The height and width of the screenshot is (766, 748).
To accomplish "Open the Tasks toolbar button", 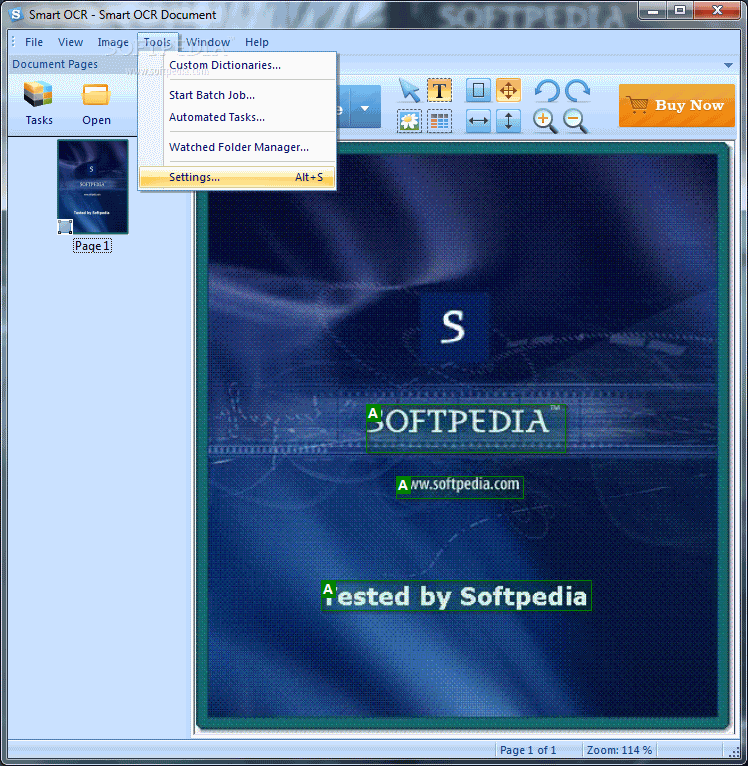I will coord(39,103).
